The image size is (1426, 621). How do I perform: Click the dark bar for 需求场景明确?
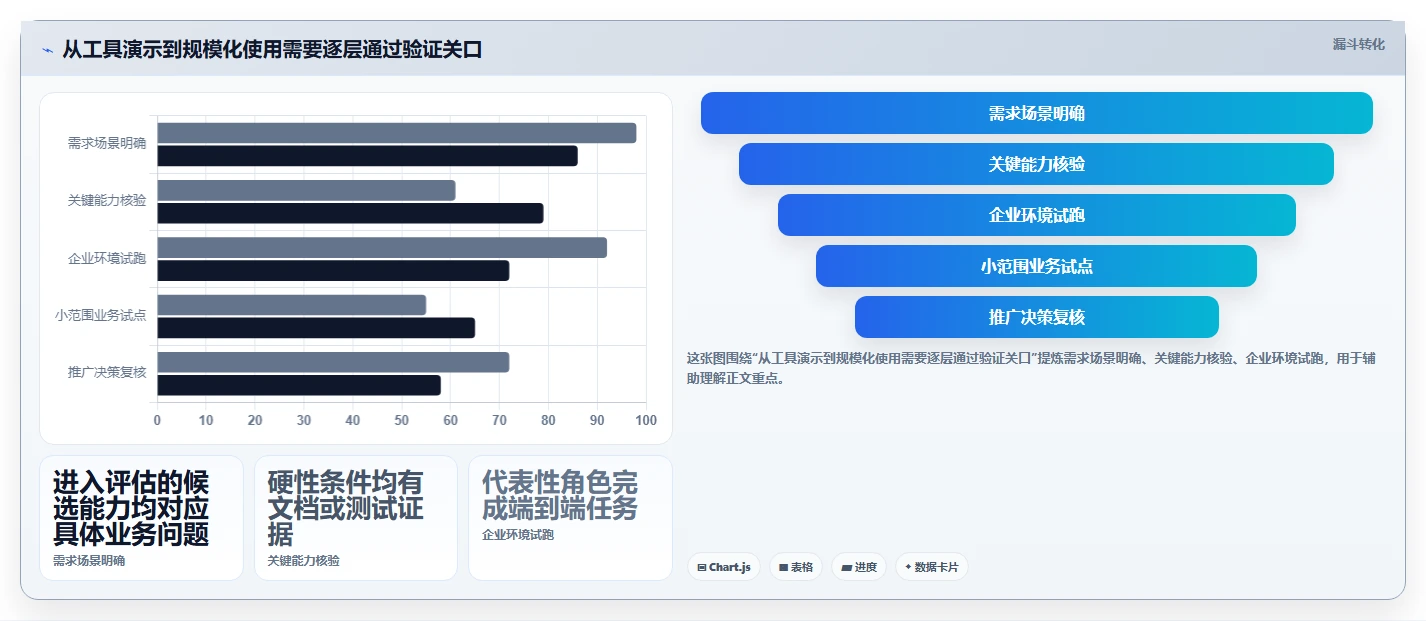(x=368, y=156)
